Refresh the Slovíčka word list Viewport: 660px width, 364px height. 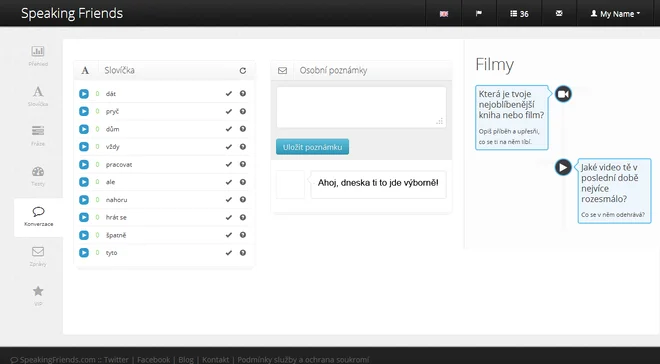point(243,71)
